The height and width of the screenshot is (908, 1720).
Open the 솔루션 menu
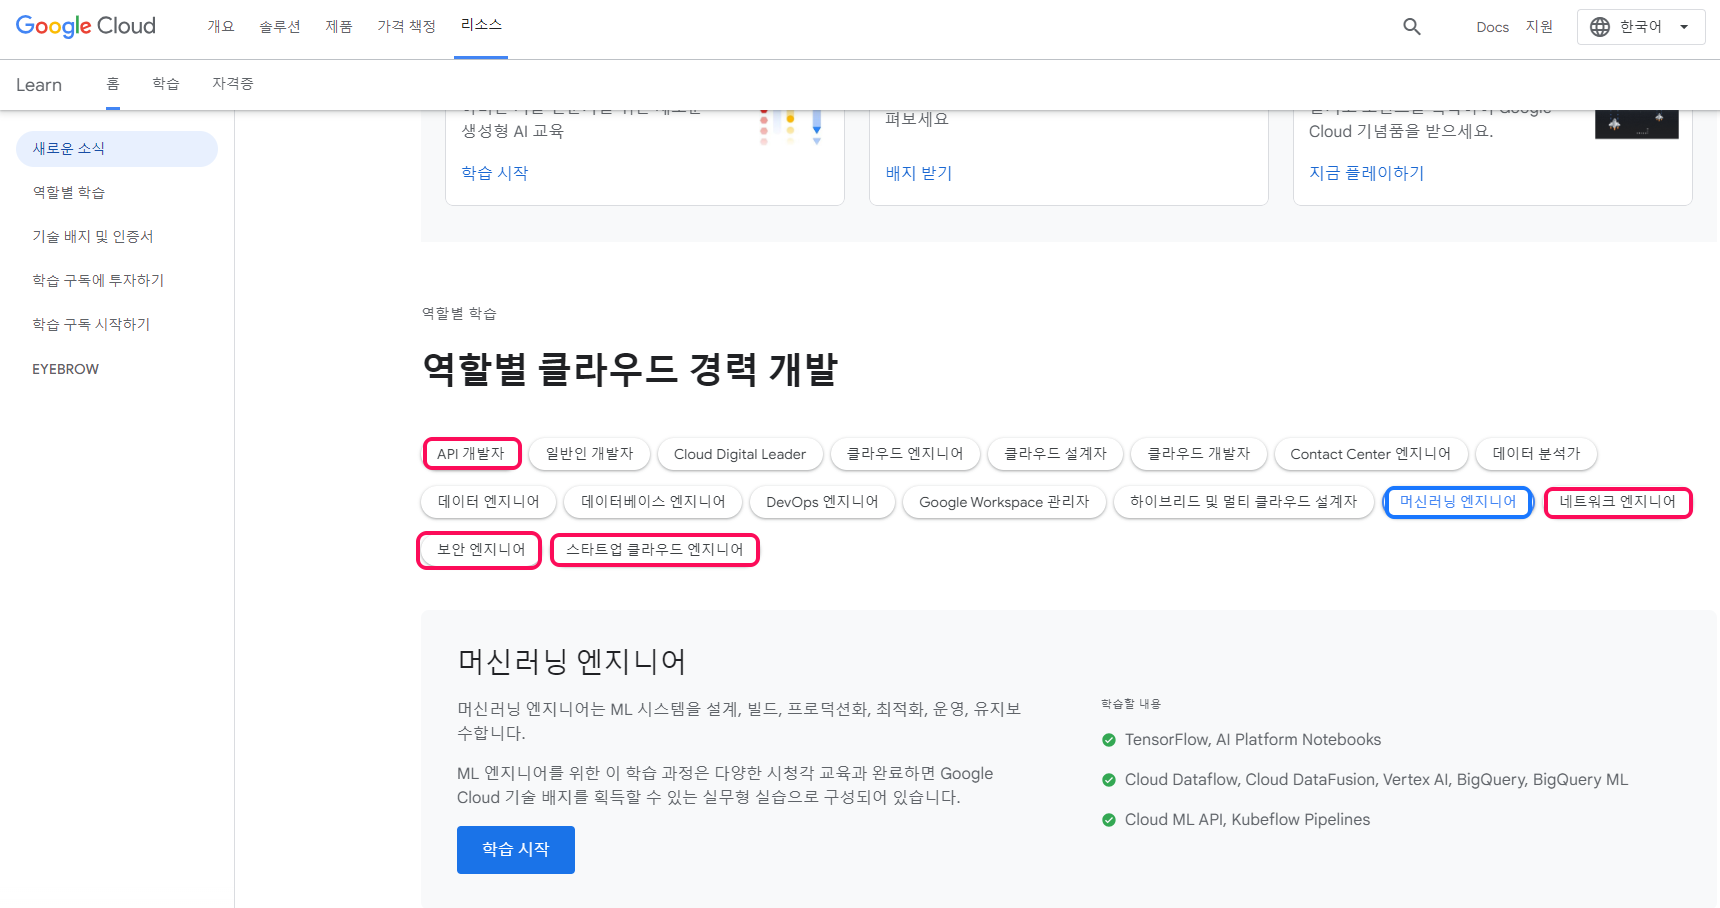pyautogui.click(x=280, y=27)
